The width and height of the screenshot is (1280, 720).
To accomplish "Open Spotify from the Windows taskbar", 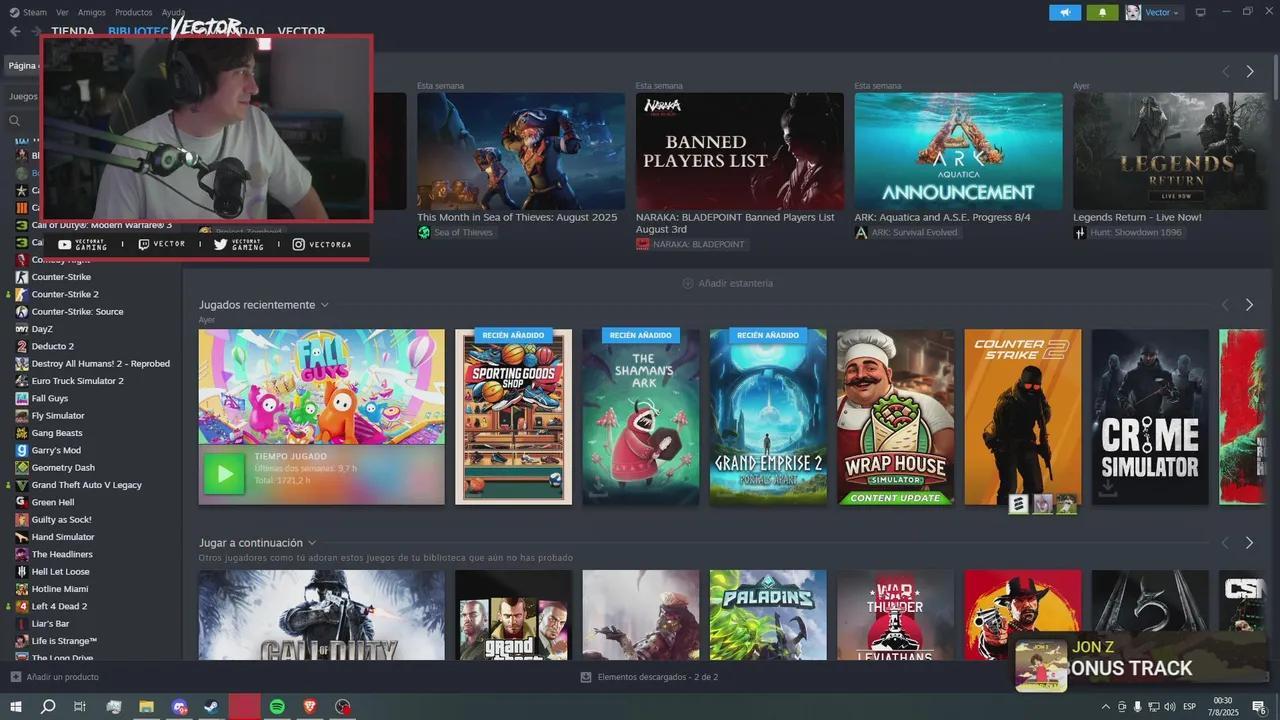I will [278, 707].
